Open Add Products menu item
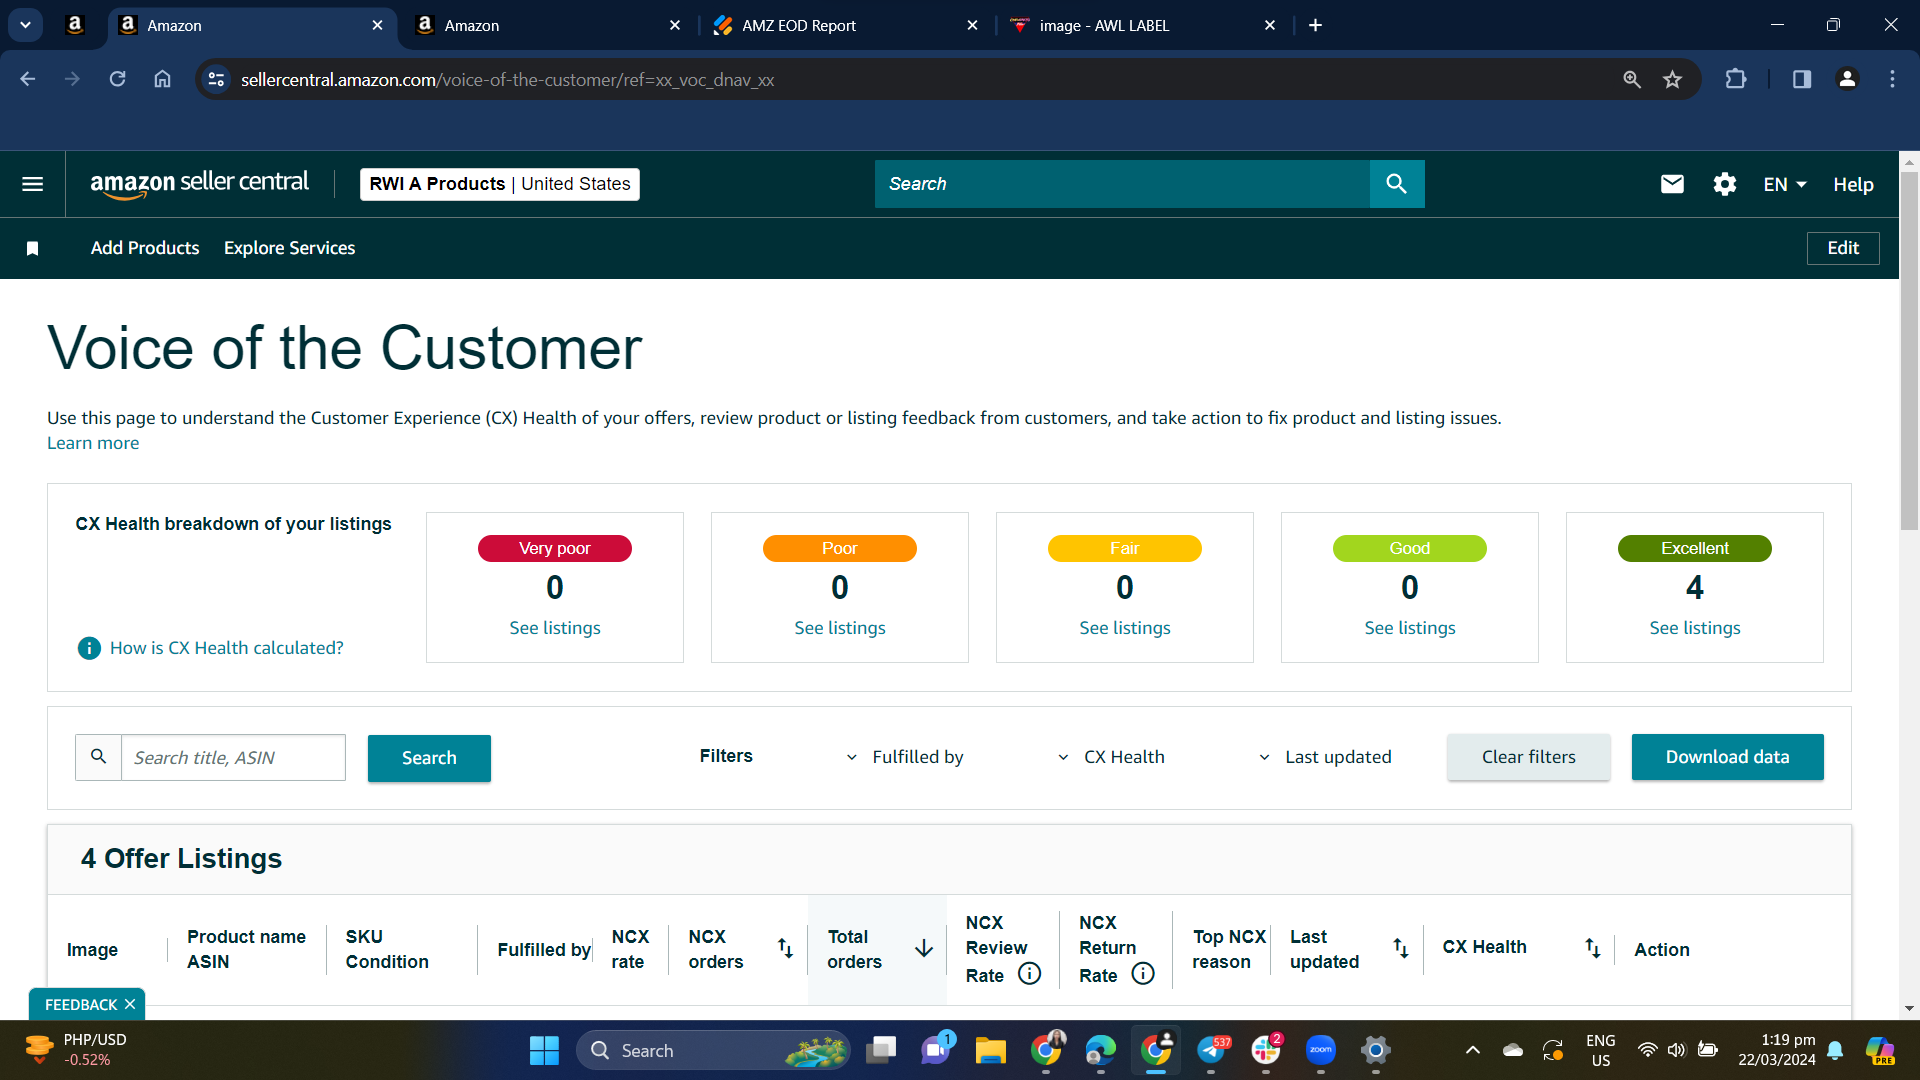The height and width of the screenshot is (1080, 1920). [145, 248]
